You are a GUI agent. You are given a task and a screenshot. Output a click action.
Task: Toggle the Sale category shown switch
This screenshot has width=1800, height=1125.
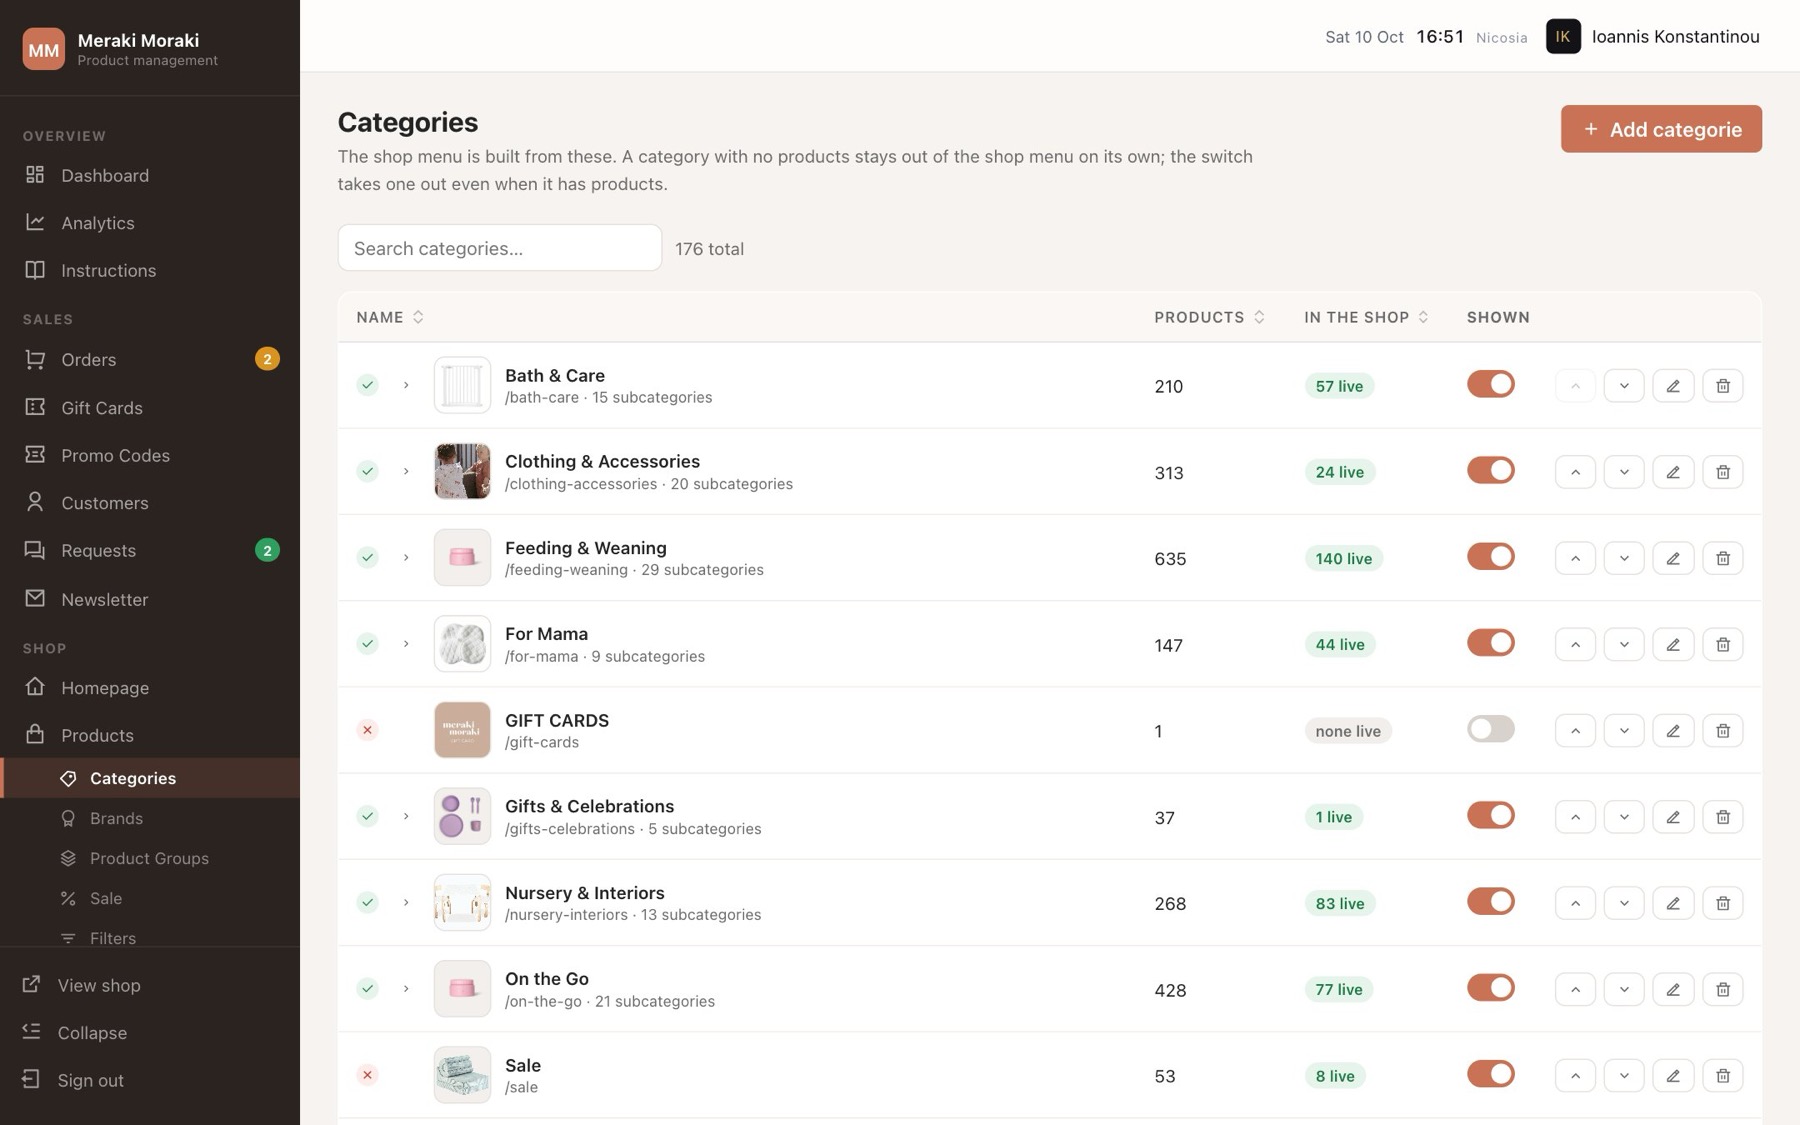[1491, 1074]
